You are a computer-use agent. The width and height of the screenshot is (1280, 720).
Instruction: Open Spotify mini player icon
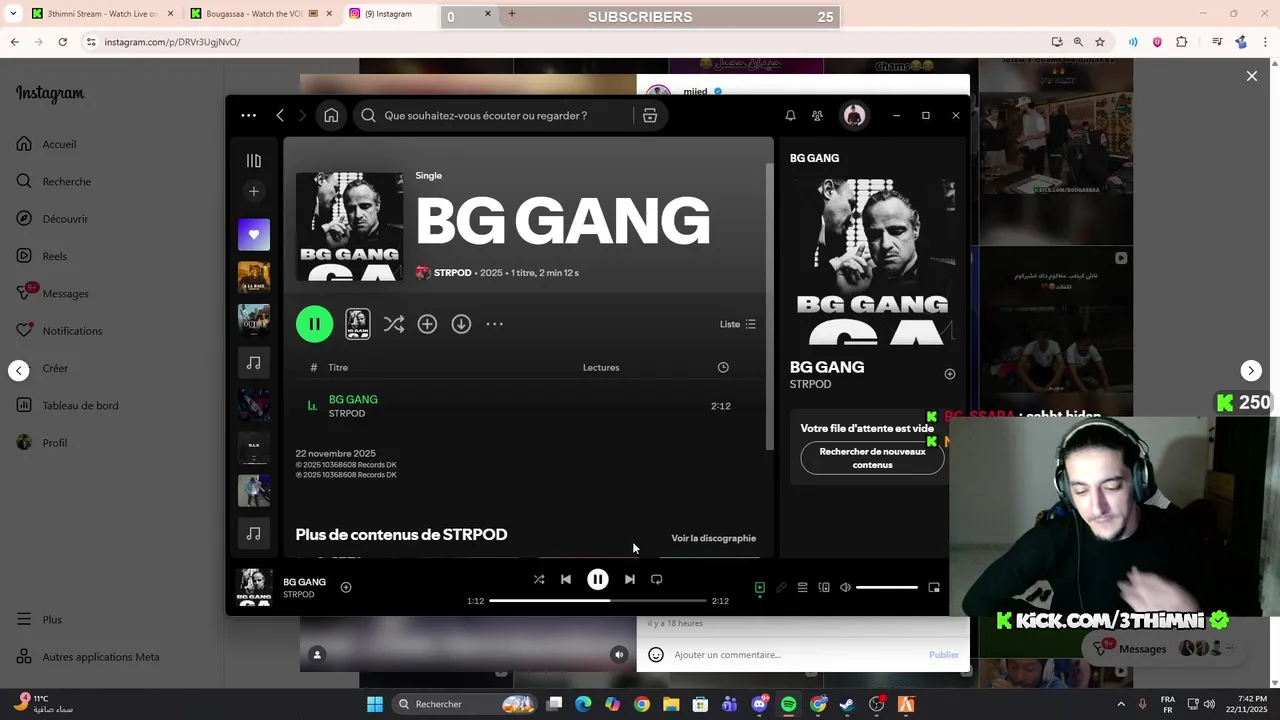tap(934, 588)
